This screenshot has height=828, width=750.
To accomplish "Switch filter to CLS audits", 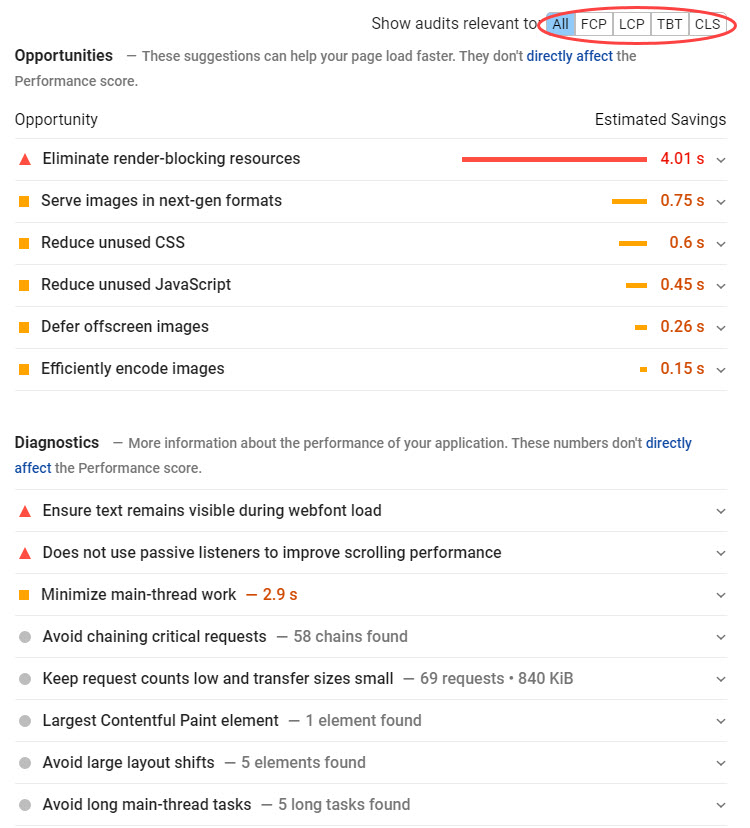I will tap(707, 24).
